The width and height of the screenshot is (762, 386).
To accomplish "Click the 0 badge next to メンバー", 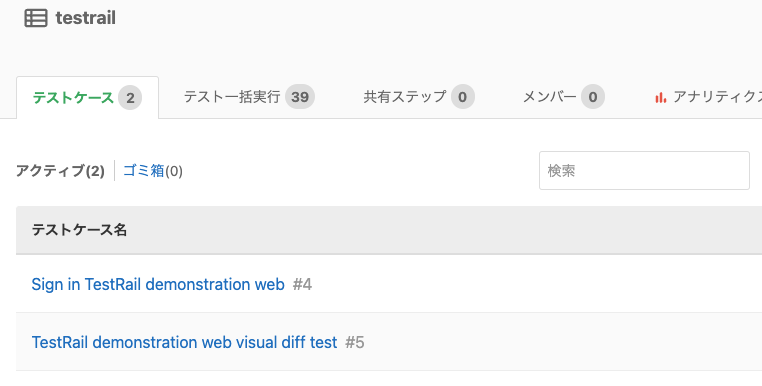I will pyautogui.click(x=592, y=97).
